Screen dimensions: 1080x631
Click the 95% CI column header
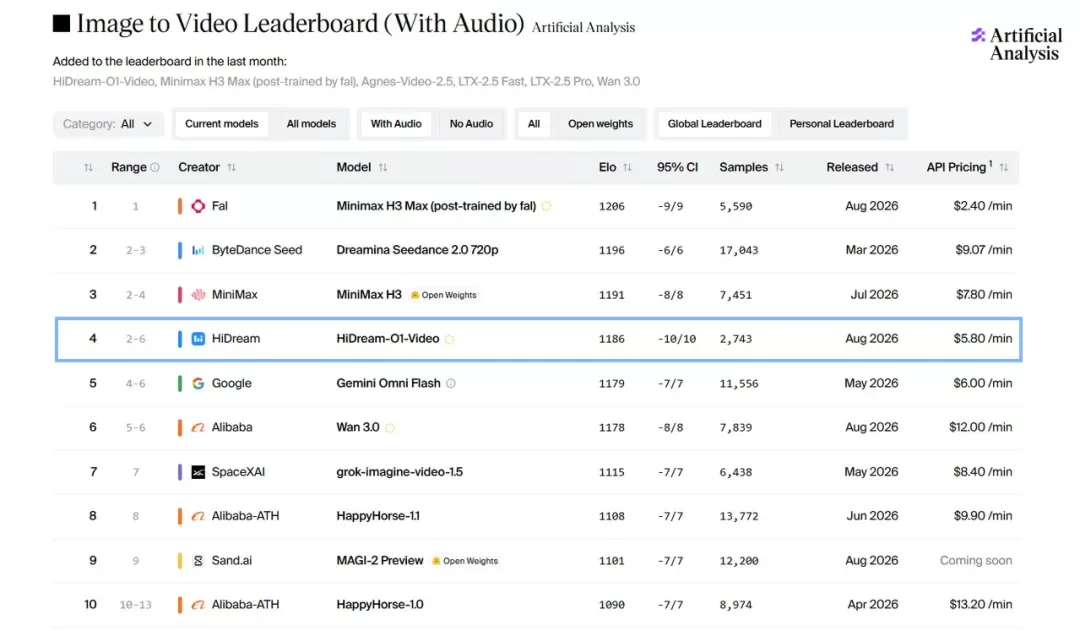point(677,167)
